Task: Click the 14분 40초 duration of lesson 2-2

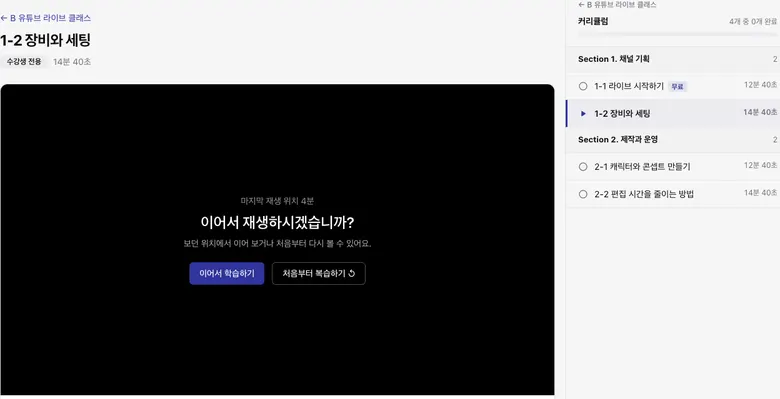Action: (761, 193)
